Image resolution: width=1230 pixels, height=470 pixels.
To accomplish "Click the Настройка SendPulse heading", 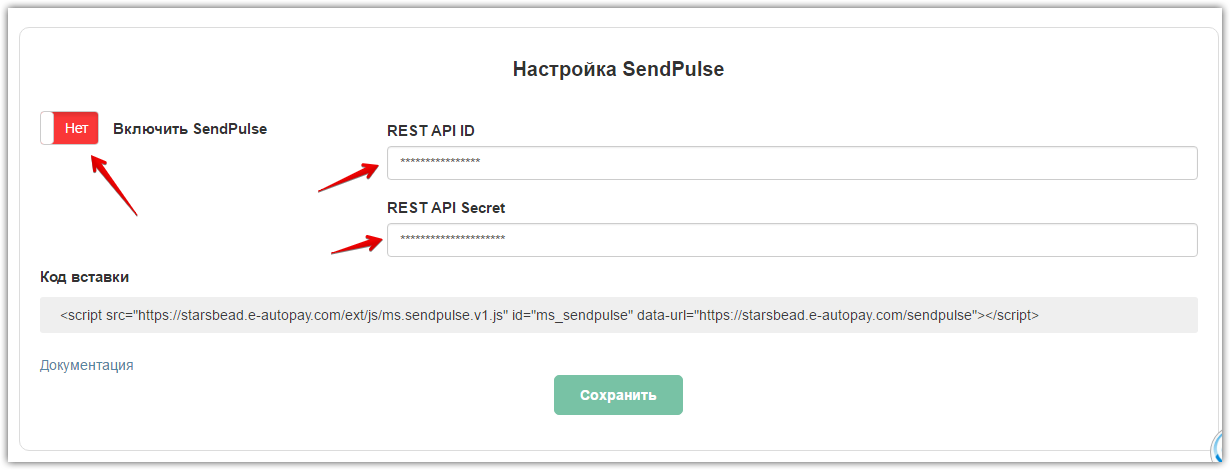I will coord(618,69).
